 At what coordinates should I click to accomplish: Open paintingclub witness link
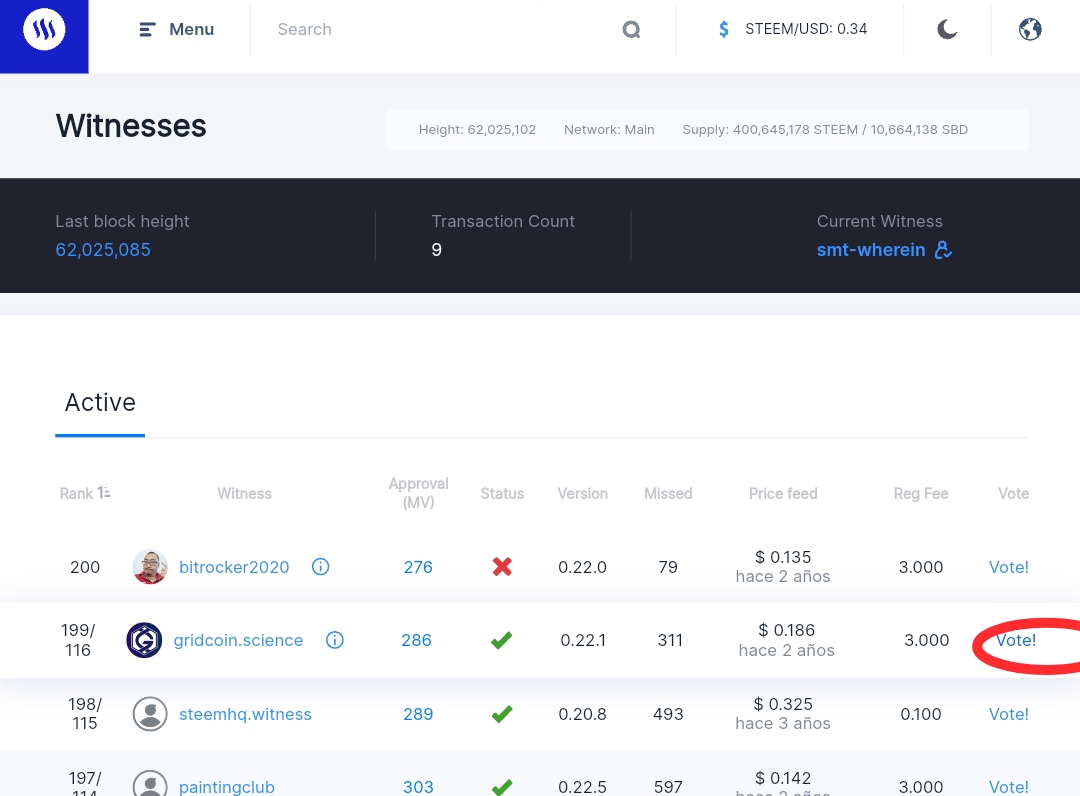coord(227,786)
